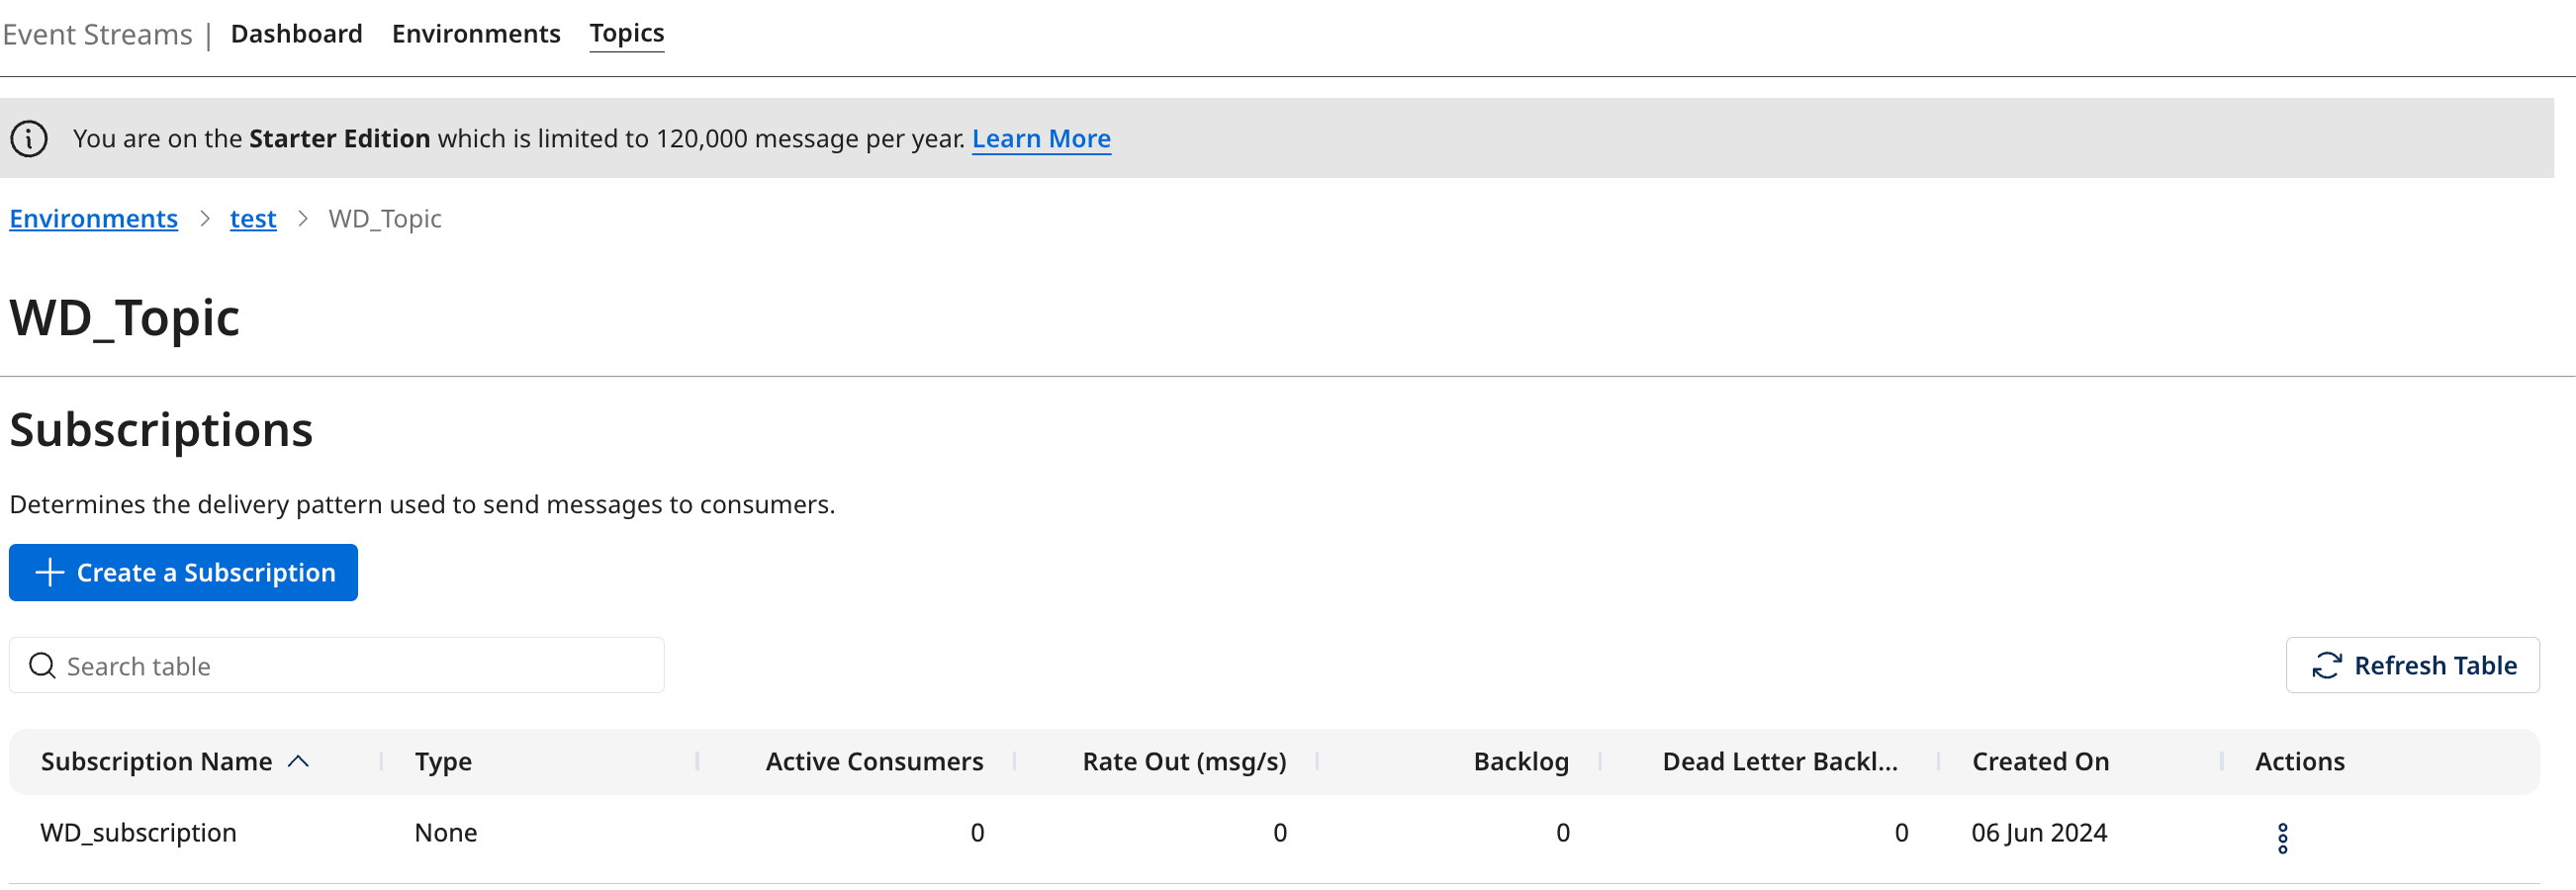The width and height of the screenshot is (2576, 890).
Task: Switch to the Dashboard tab
Action: pyautogui.click(x=296, y=33)
